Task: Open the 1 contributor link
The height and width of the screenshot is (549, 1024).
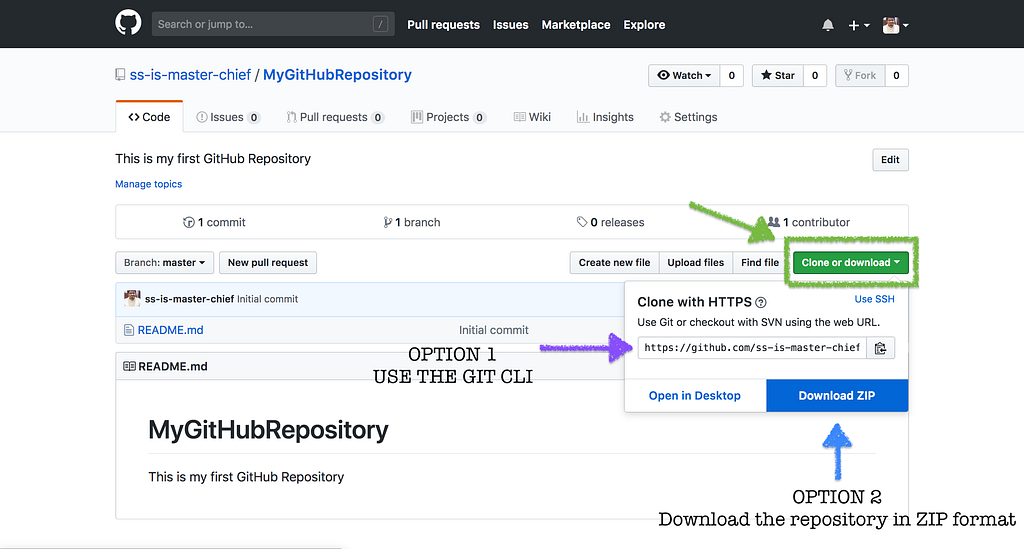Action: pos(808,223)
